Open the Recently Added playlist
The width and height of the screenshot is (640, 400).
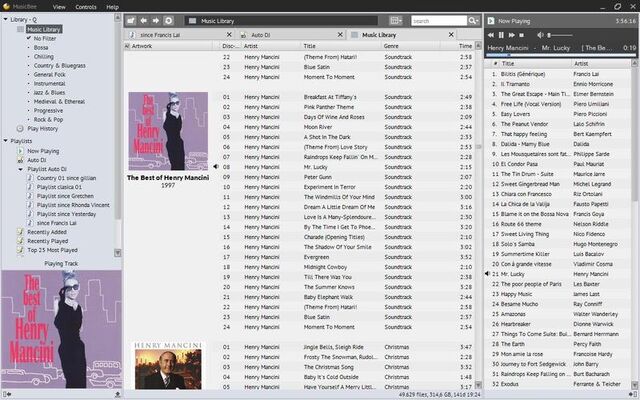(x=47, y=232)
